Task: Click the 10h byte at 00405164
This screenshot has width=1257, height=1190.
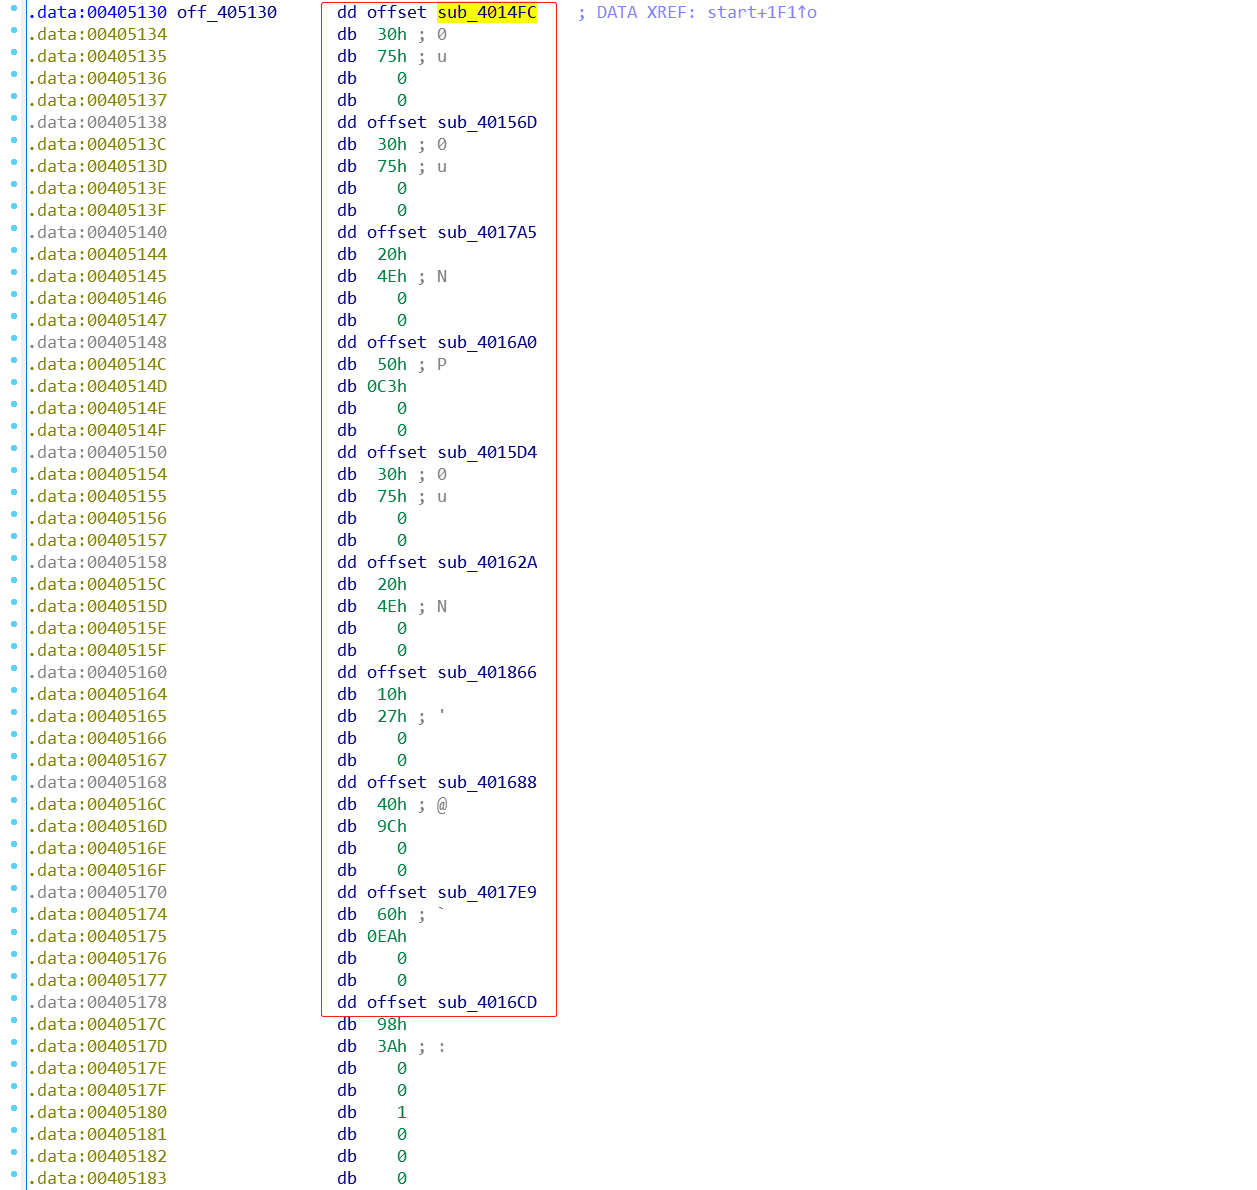Action: (x=392, y=694)
